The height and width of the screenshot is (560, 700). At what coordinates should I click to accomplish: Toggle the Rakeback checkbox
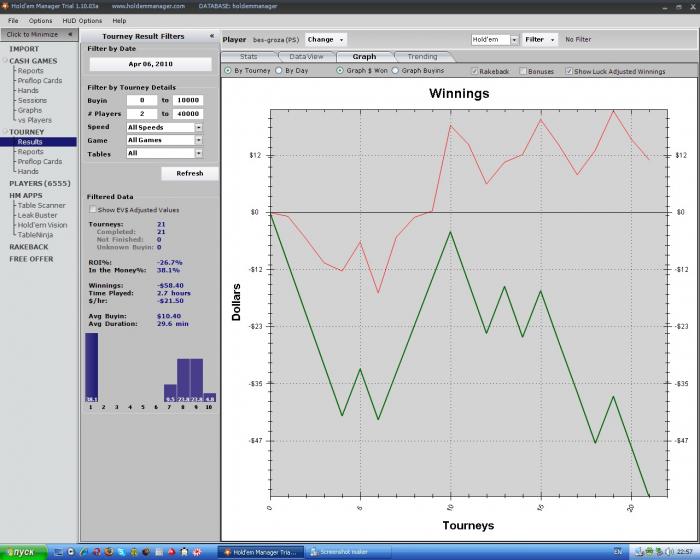click(475, 71)
